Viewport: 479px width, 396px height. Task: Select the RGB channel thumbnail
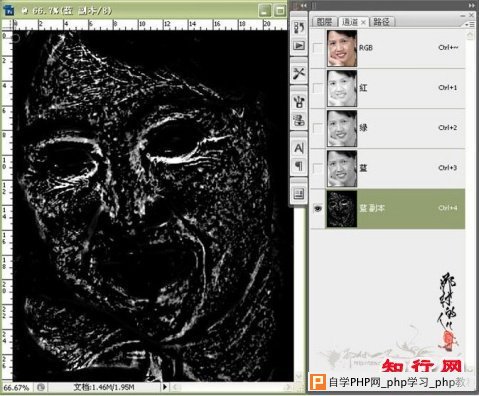[342, 48]
